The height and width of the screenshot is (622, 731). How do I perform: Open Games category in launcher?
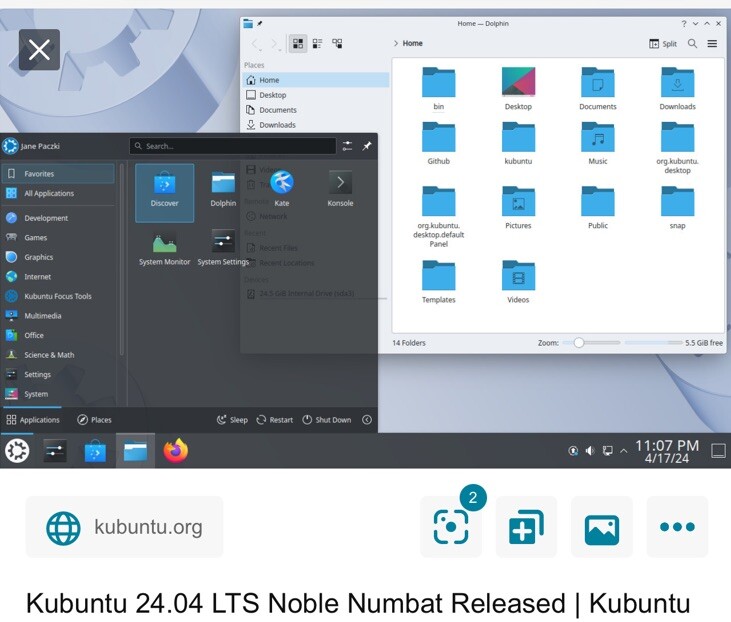pos(58,237)
